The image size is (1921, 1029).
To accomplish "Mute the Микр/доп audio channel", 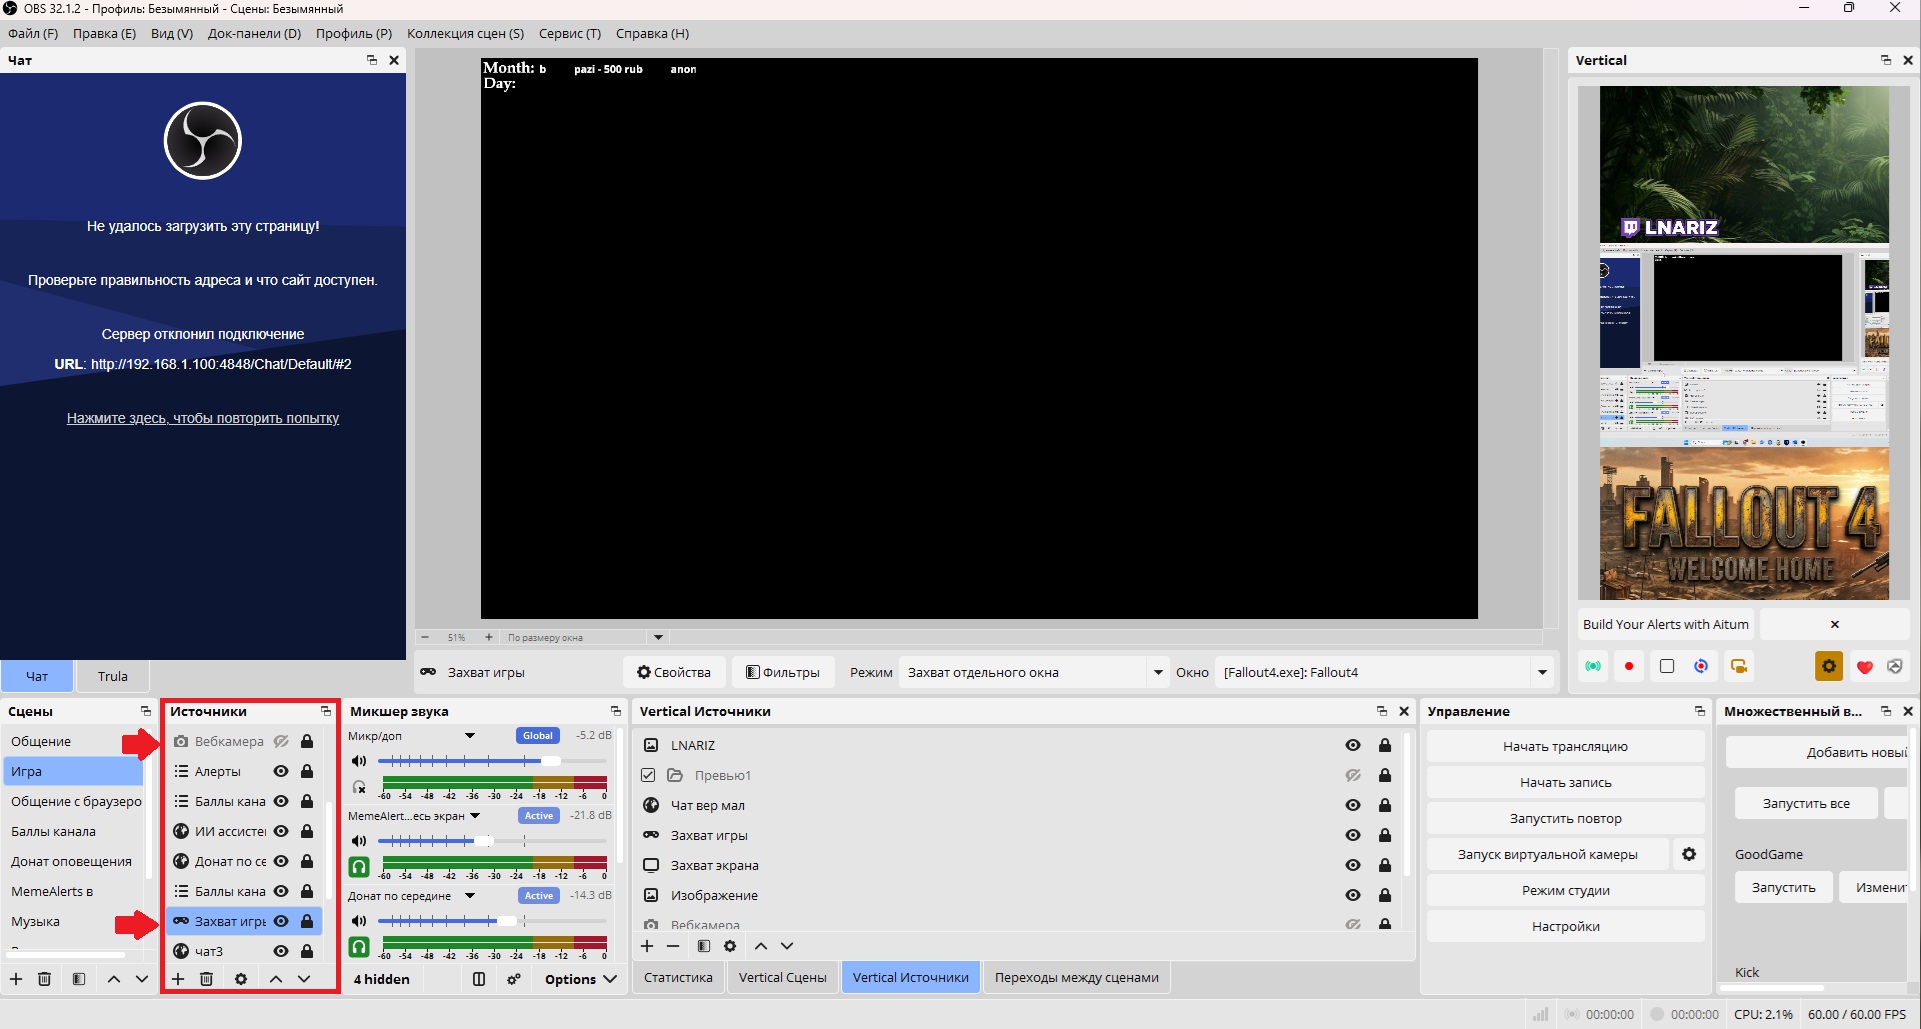I will click(x=359, y=761).
